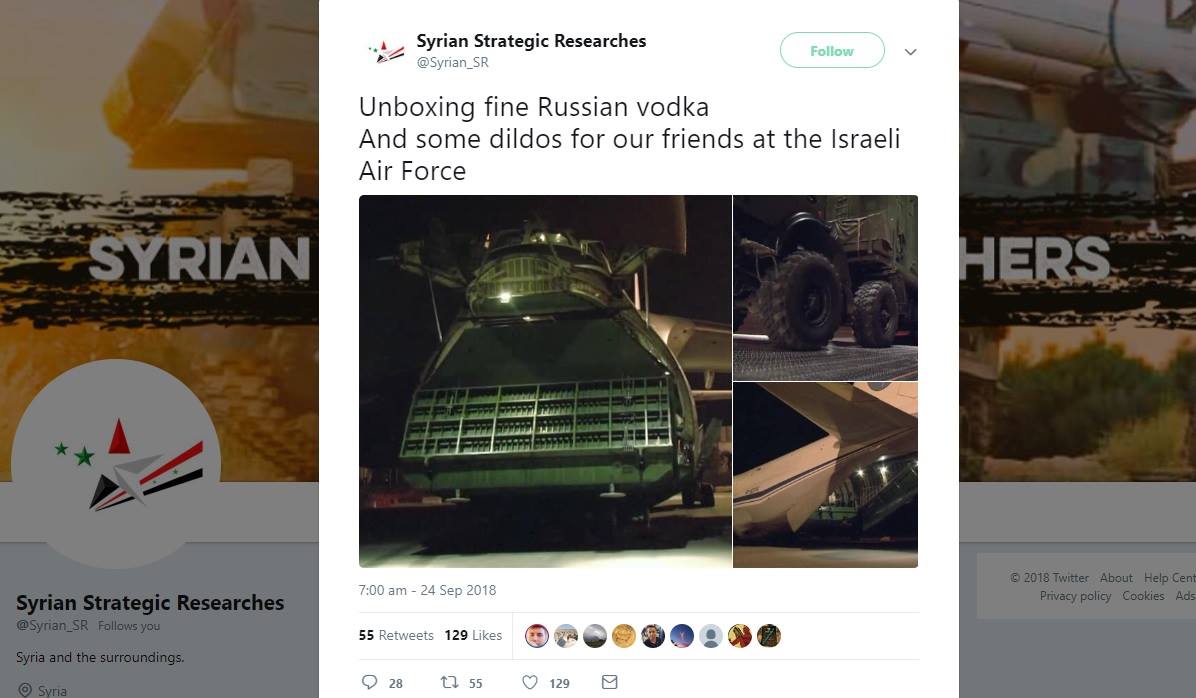The height and width of the screenshot is (698, 1196).
Task: Click the last liker avatar in row
Action: (769, 635)
